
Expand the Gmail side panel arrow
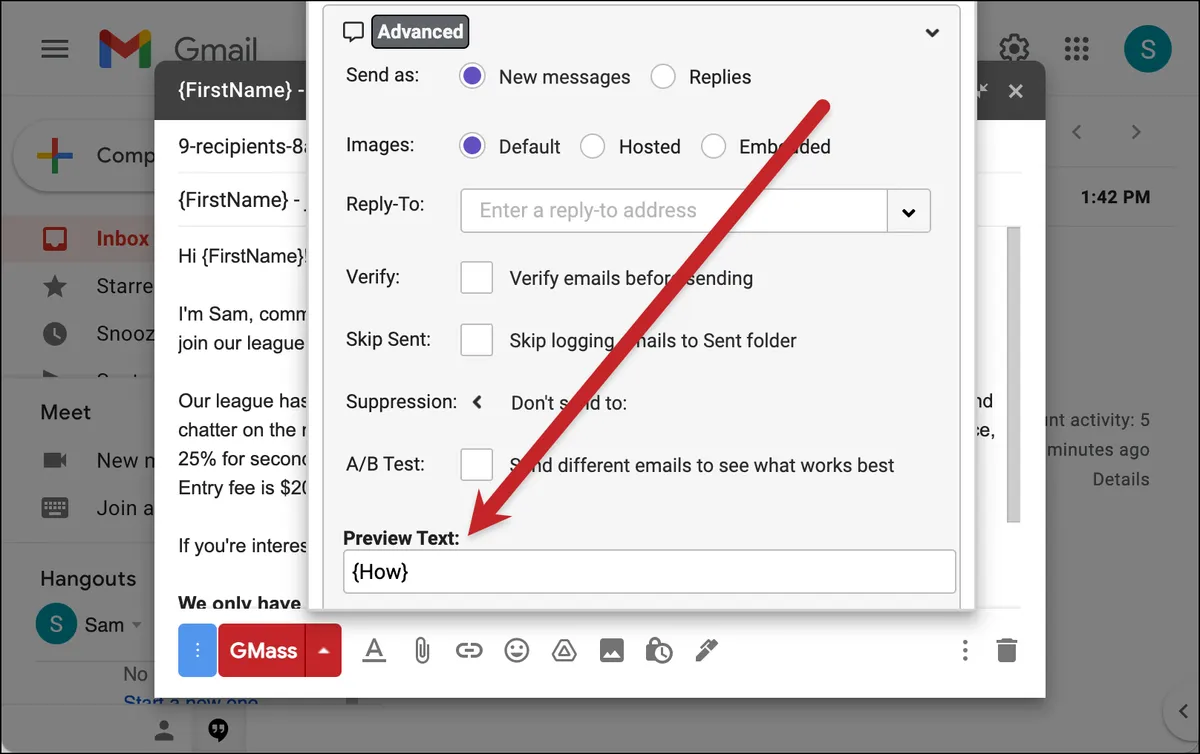pos(1181,711)
